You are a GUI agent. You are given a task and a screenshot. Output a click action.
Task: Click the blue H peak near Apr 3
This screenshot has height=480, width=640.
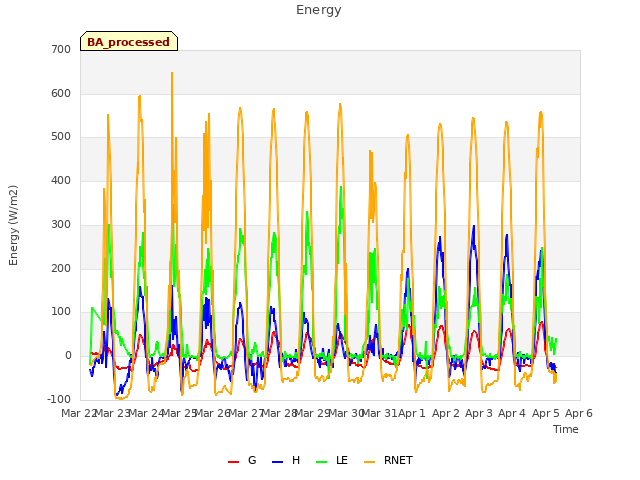tap(474, 227)
